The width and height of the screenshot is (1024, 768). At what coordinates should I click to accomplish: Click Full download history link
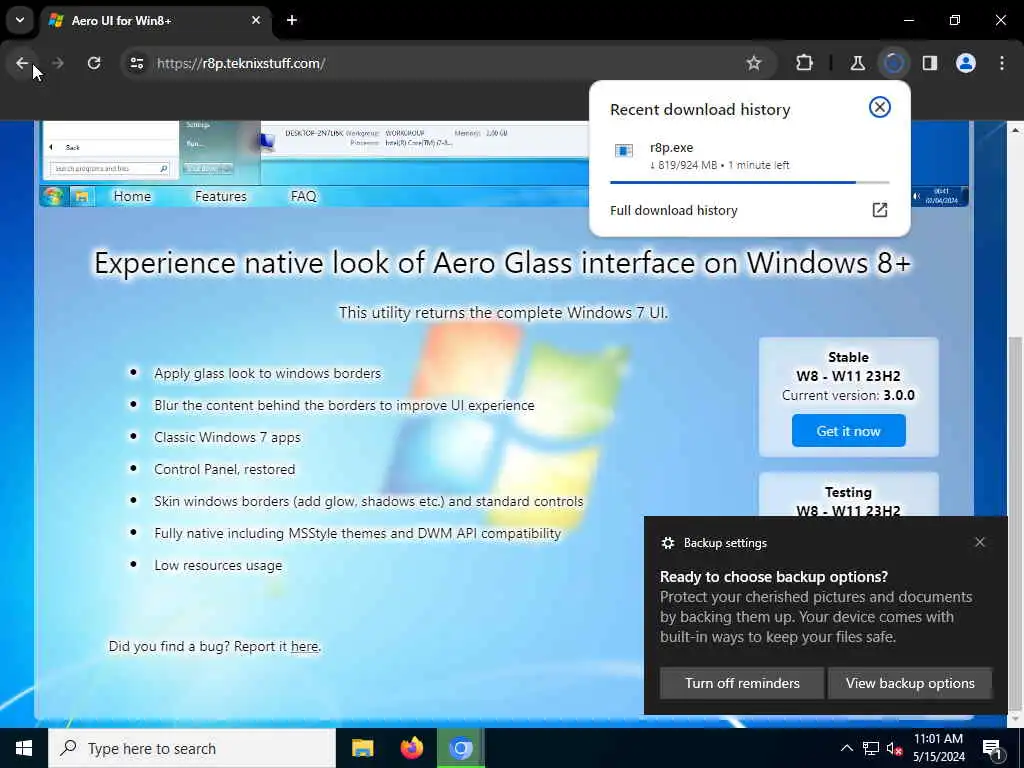pyautogui.click(x=673, y=210)
